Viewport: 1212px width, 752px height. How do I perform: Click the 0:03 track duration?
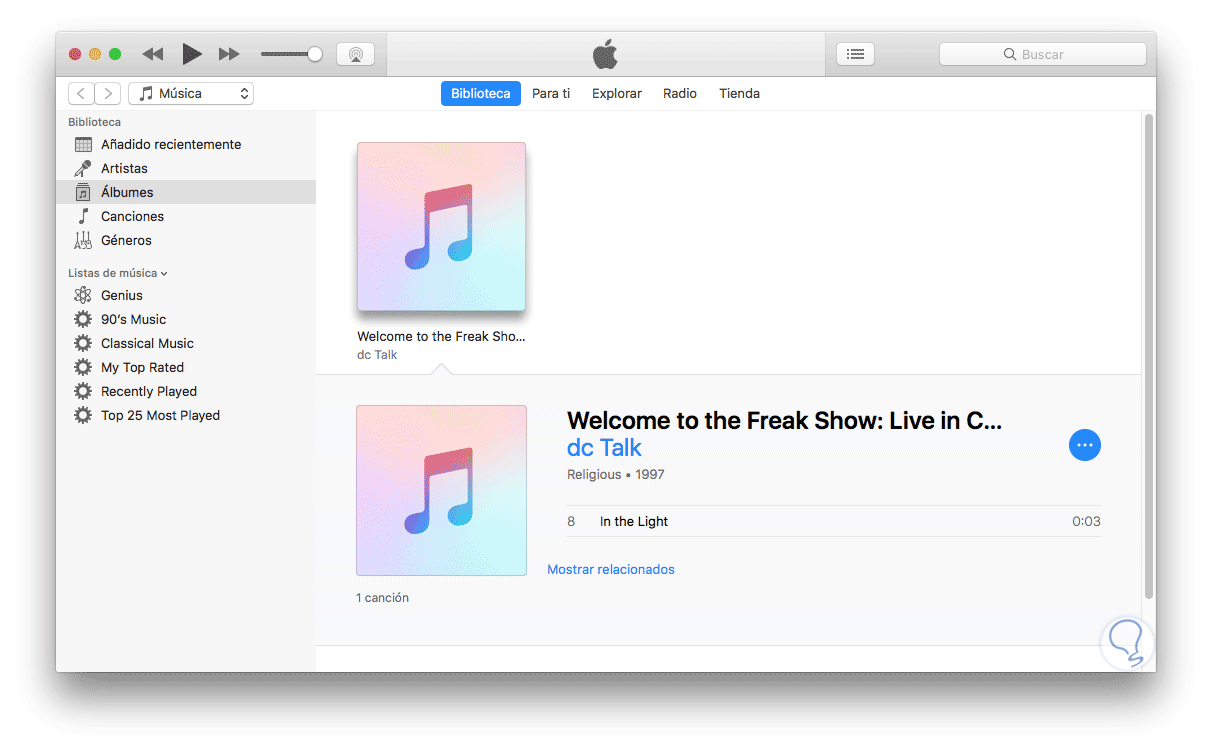click(x=1086, y=521)
